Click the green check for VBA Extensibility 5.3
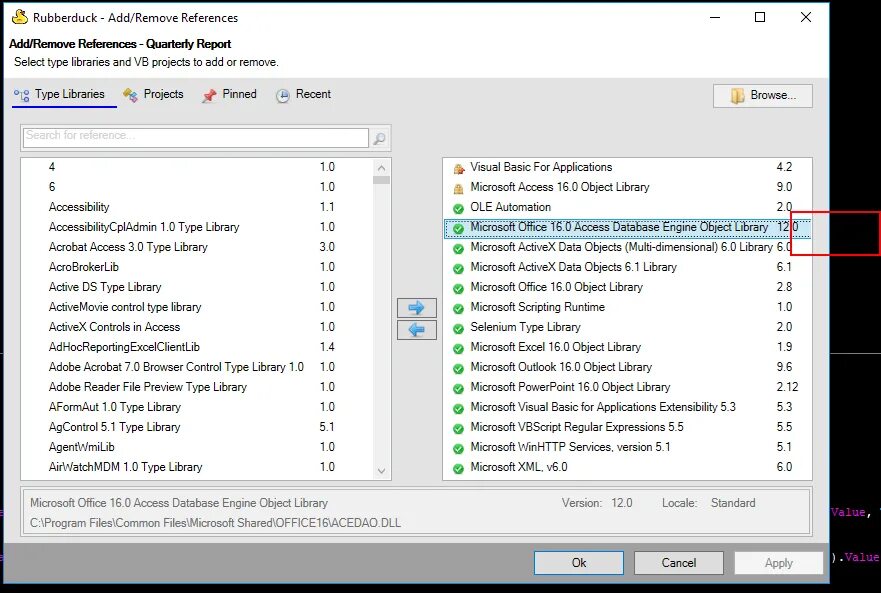The width and height of the screenshot is (881, 593). 458,409
